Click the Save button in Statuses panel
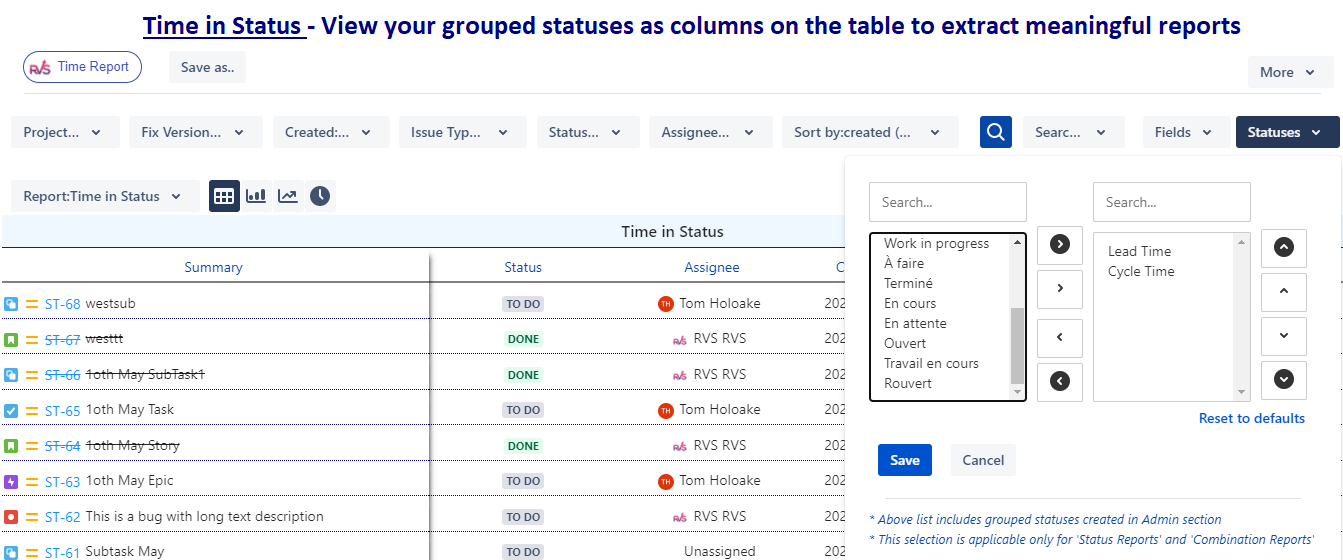Viewport: 1343px width, 560px height. pos(905,460)
